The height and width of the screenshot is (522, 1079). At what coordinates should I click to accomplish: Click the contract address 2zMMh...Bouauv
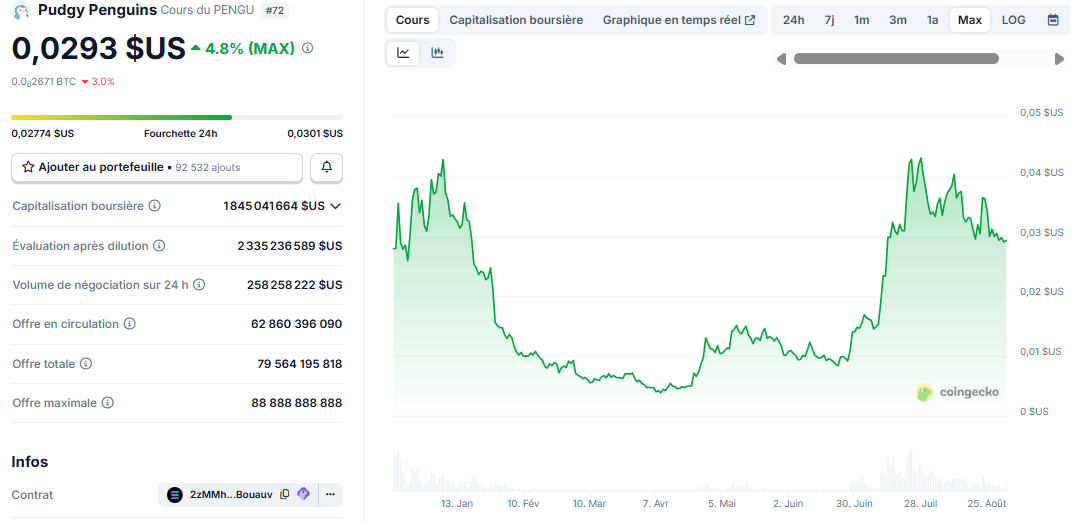click(x=231, y=494)
